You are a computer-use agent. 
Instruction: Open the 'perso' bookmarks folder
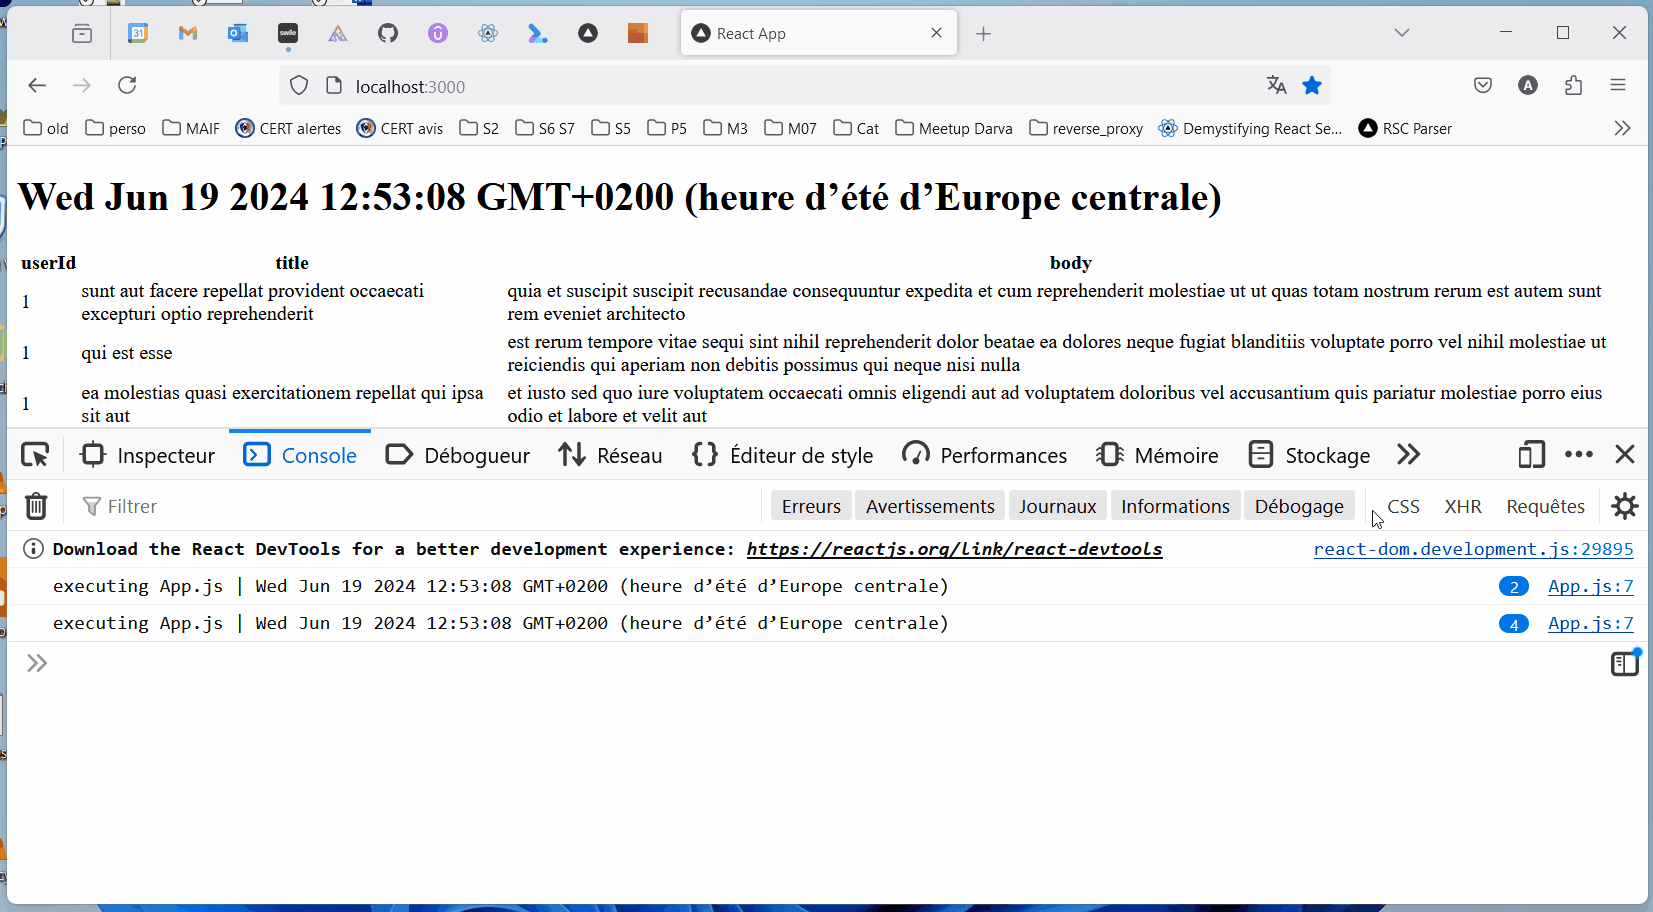[116, 128]
